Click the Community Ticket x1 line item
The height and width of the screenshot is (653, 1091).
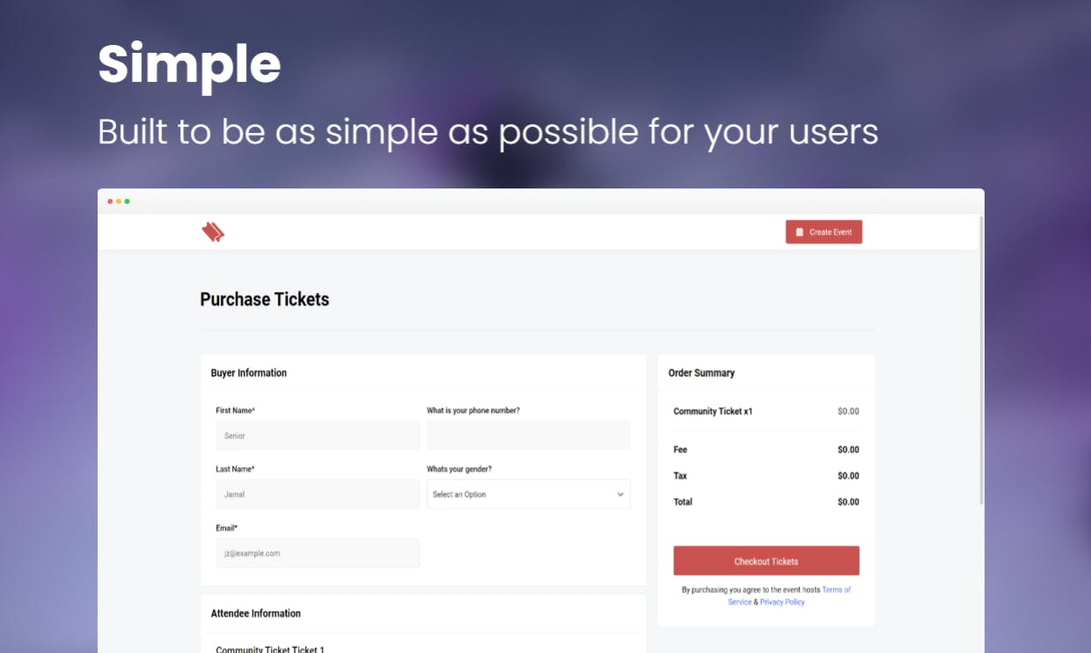pyautogui.click(x=713, y=411)
